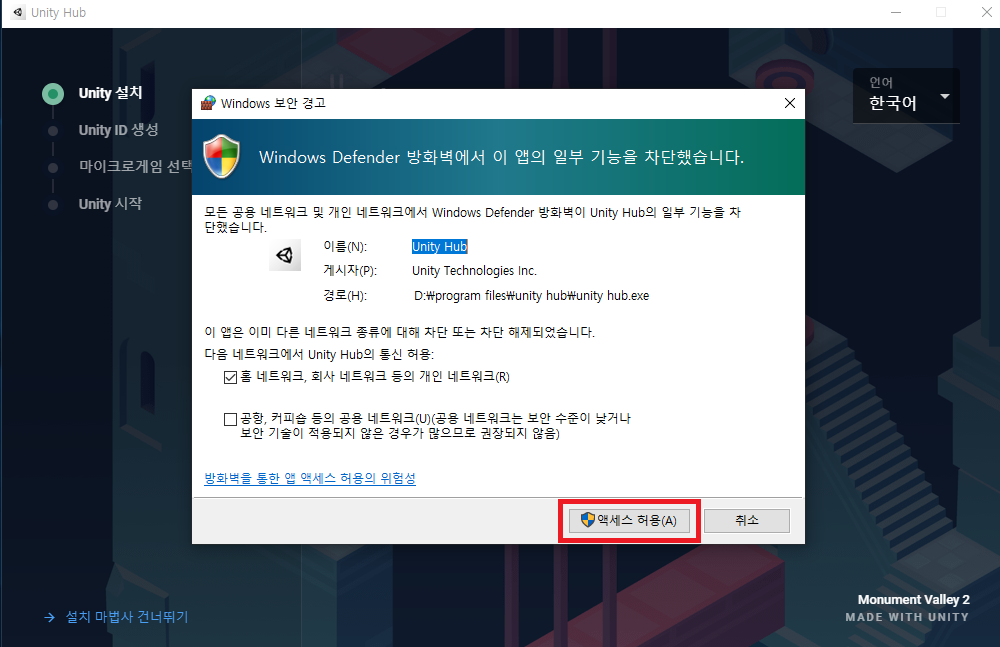The width and height of the screenshot is (1000, 647).
Task: Tick the 공항, 커피숍 등의 공용 네트워크 checkbox
Action: click(230, 419)
